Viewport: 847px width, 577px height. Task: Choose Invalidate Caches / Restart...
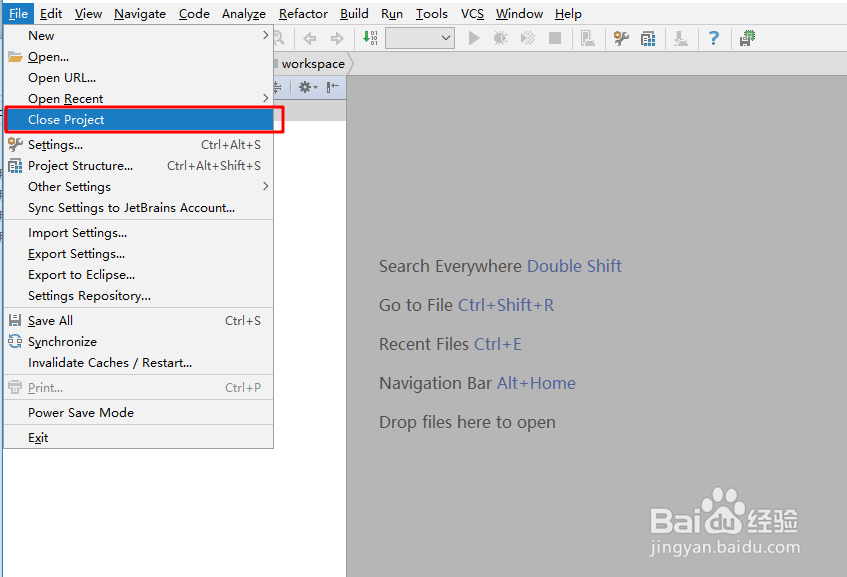pos(138,363)
